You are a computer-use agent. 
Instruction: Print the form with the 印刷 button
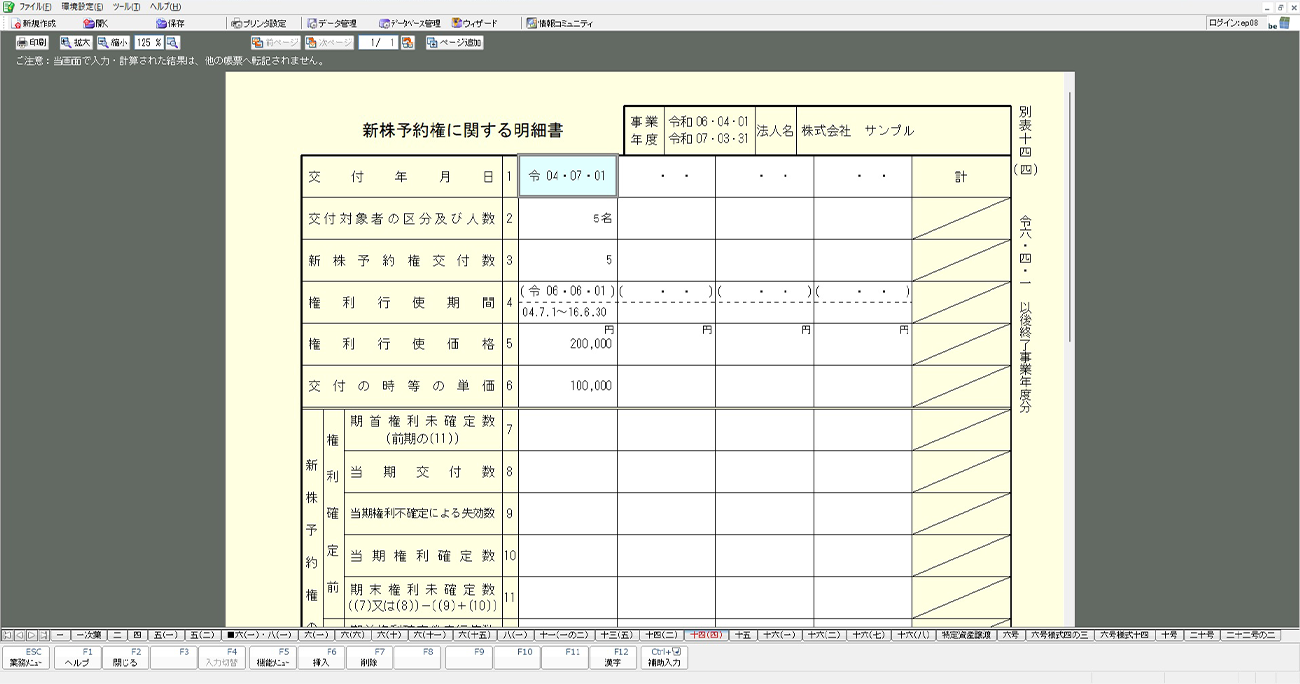pyautogui.click(x=32, y=43)
